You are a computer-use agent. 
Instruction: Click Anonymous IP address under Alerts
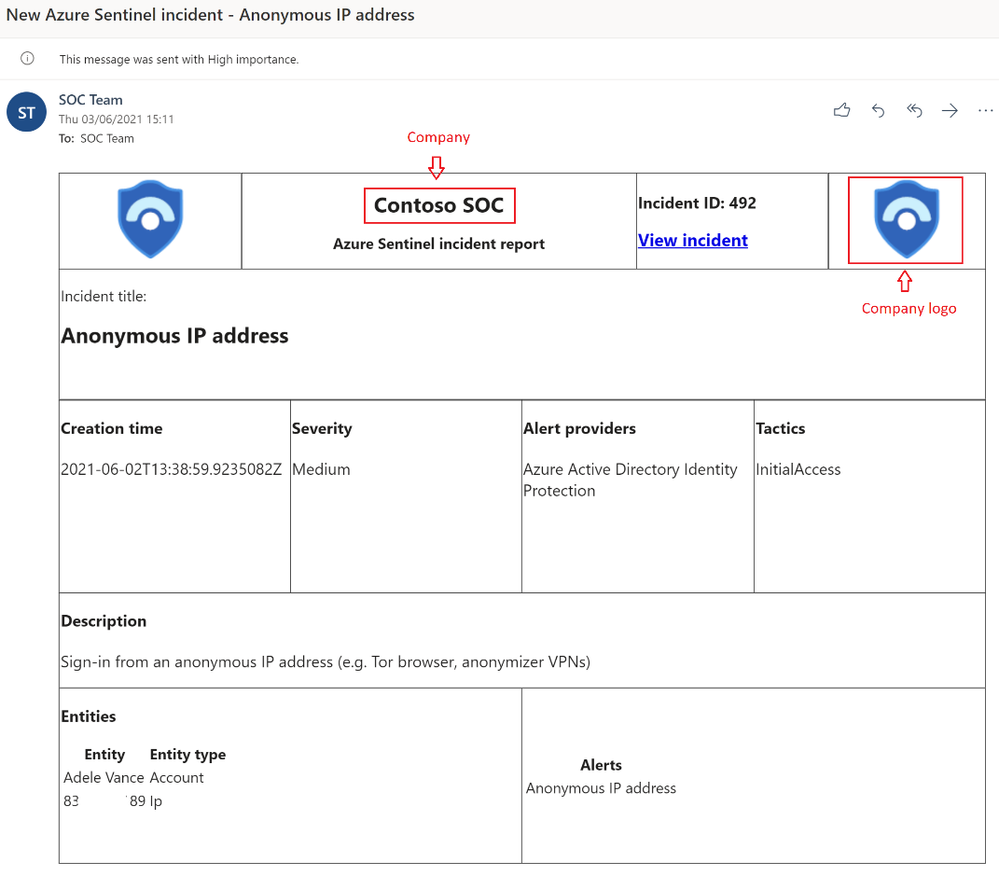point(601,788)
